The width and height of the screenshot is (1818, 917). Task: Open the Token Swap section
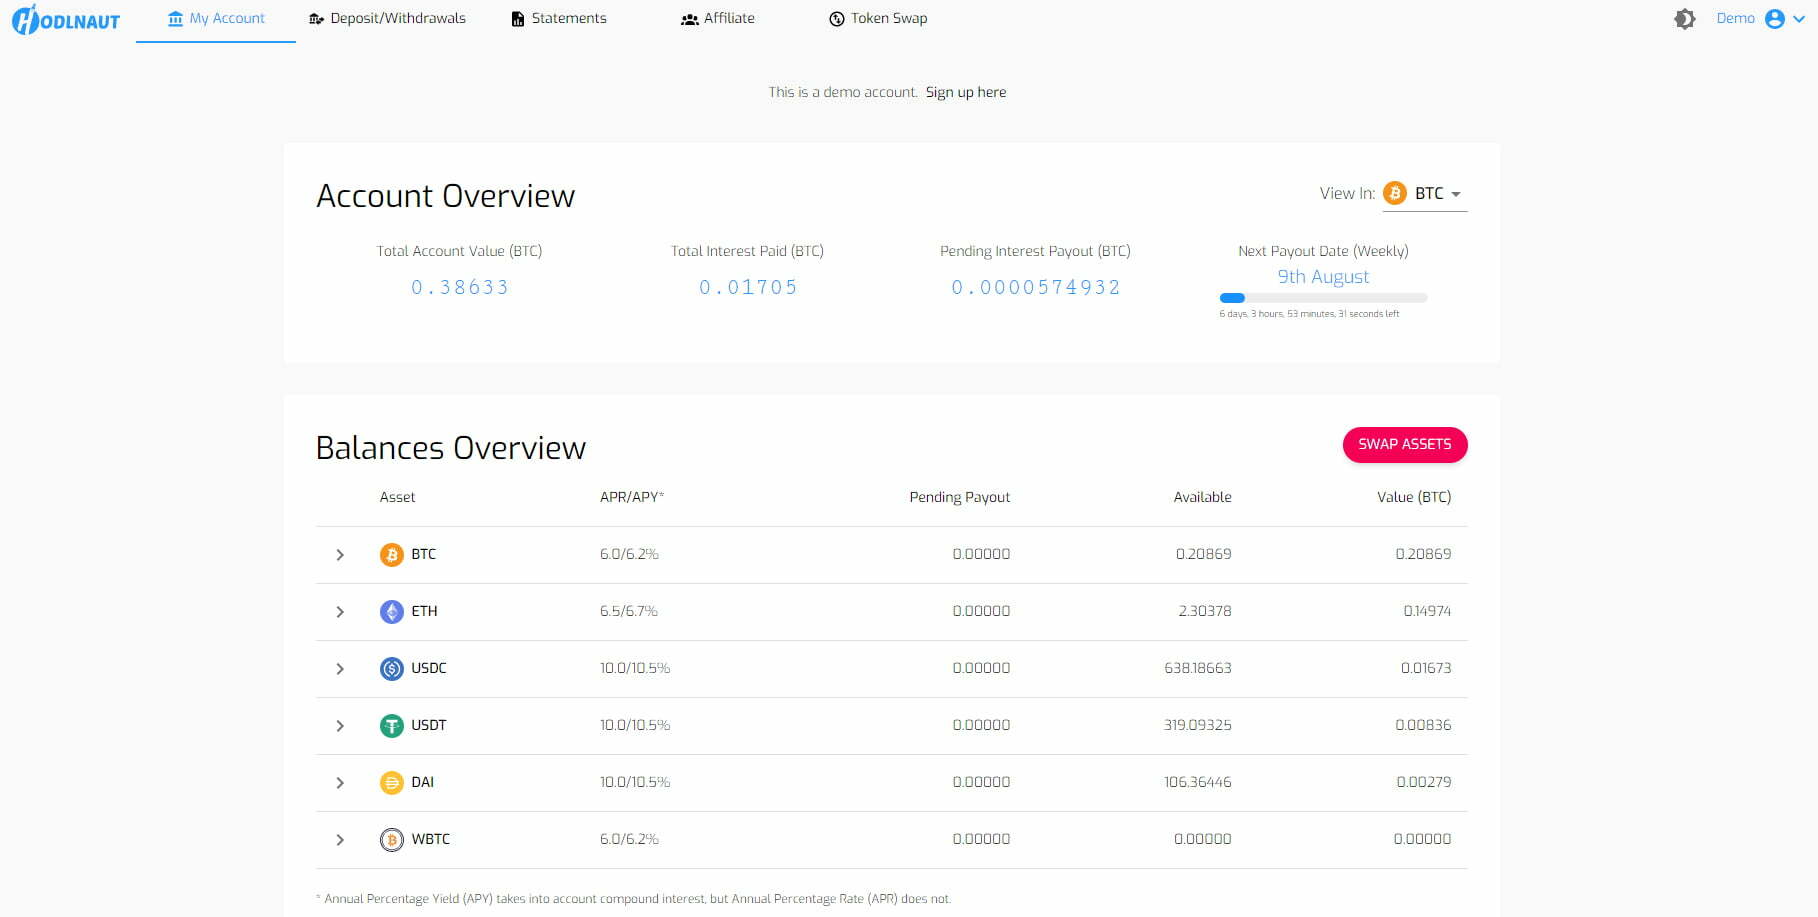[877, 18]
